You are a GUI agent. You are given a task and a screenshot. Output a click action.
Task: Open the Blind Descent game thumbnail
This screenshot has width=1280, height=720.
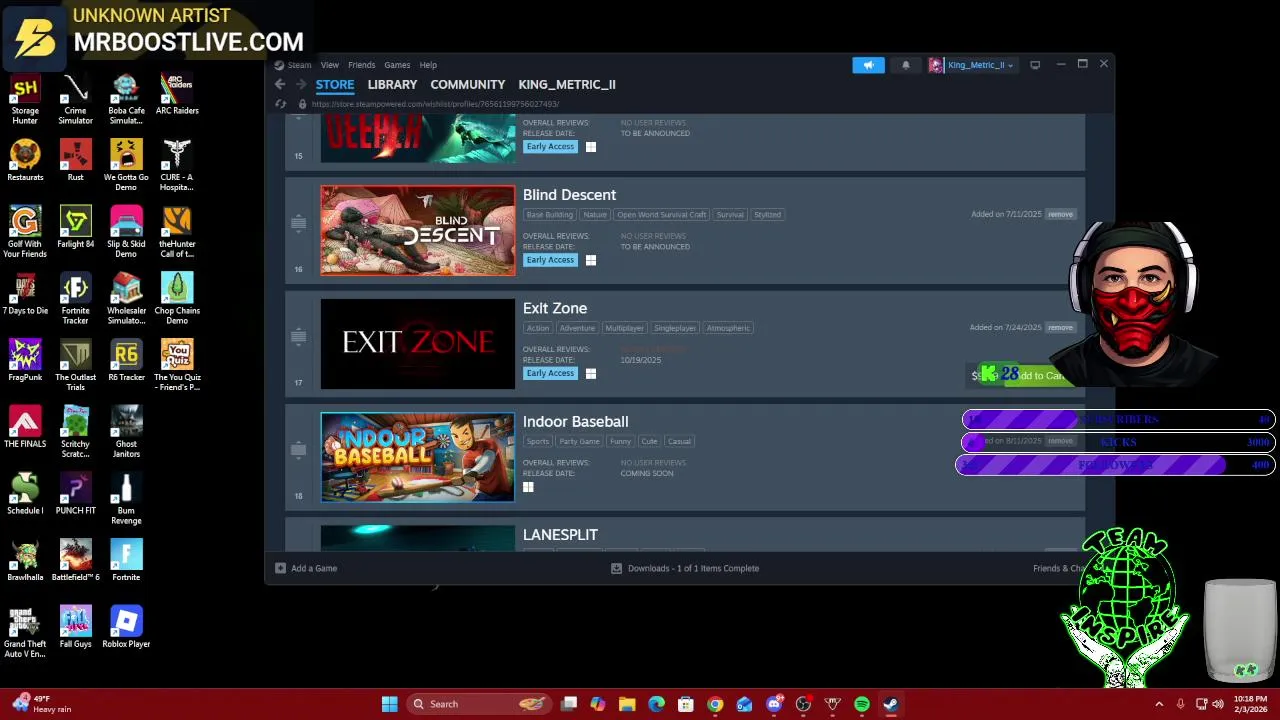(418, 230)
